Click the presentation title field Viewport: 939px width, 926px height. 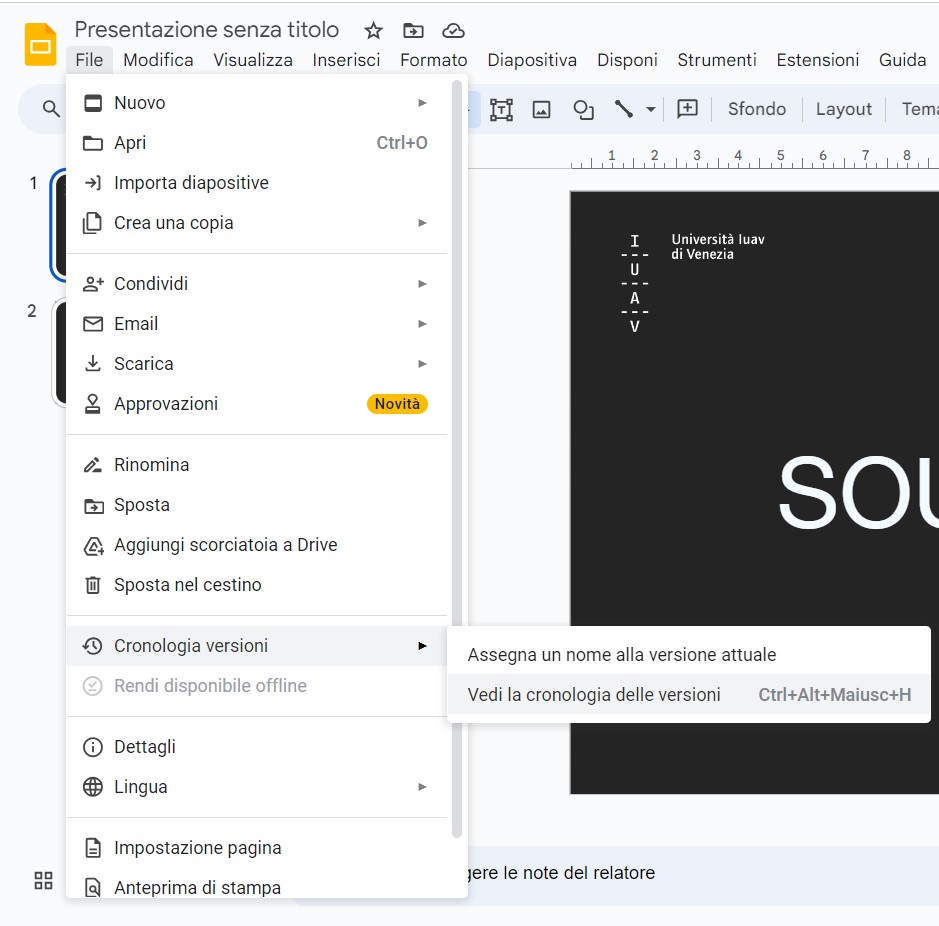207,30
